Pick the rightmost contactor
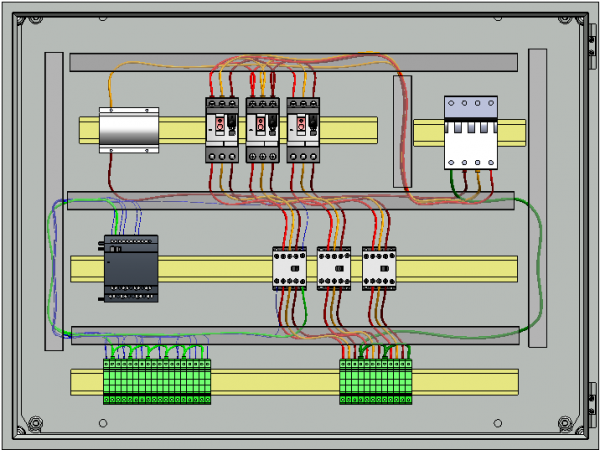This screenshot has height=450, width=600. coord(379,268)
